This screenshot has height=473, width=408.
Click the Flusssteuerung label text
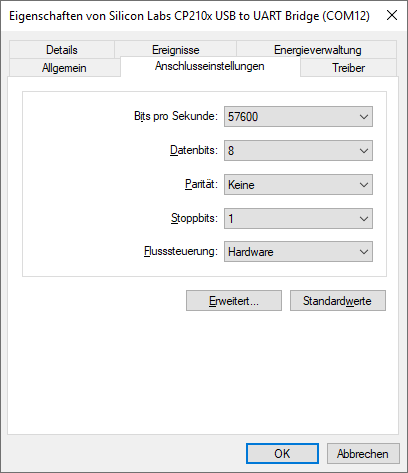click(181, 251)
